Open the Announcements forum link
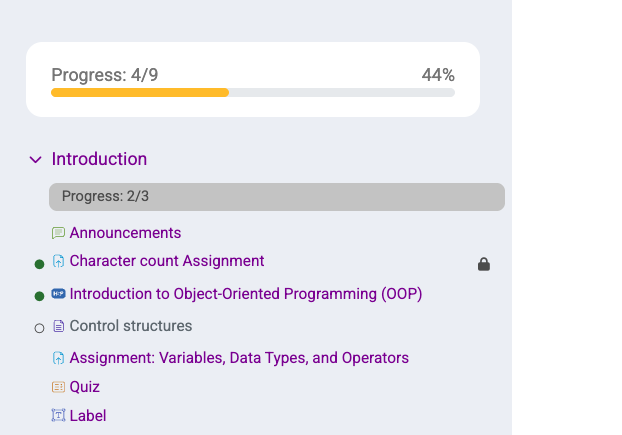The image size is (622, 435). (125, 233)
